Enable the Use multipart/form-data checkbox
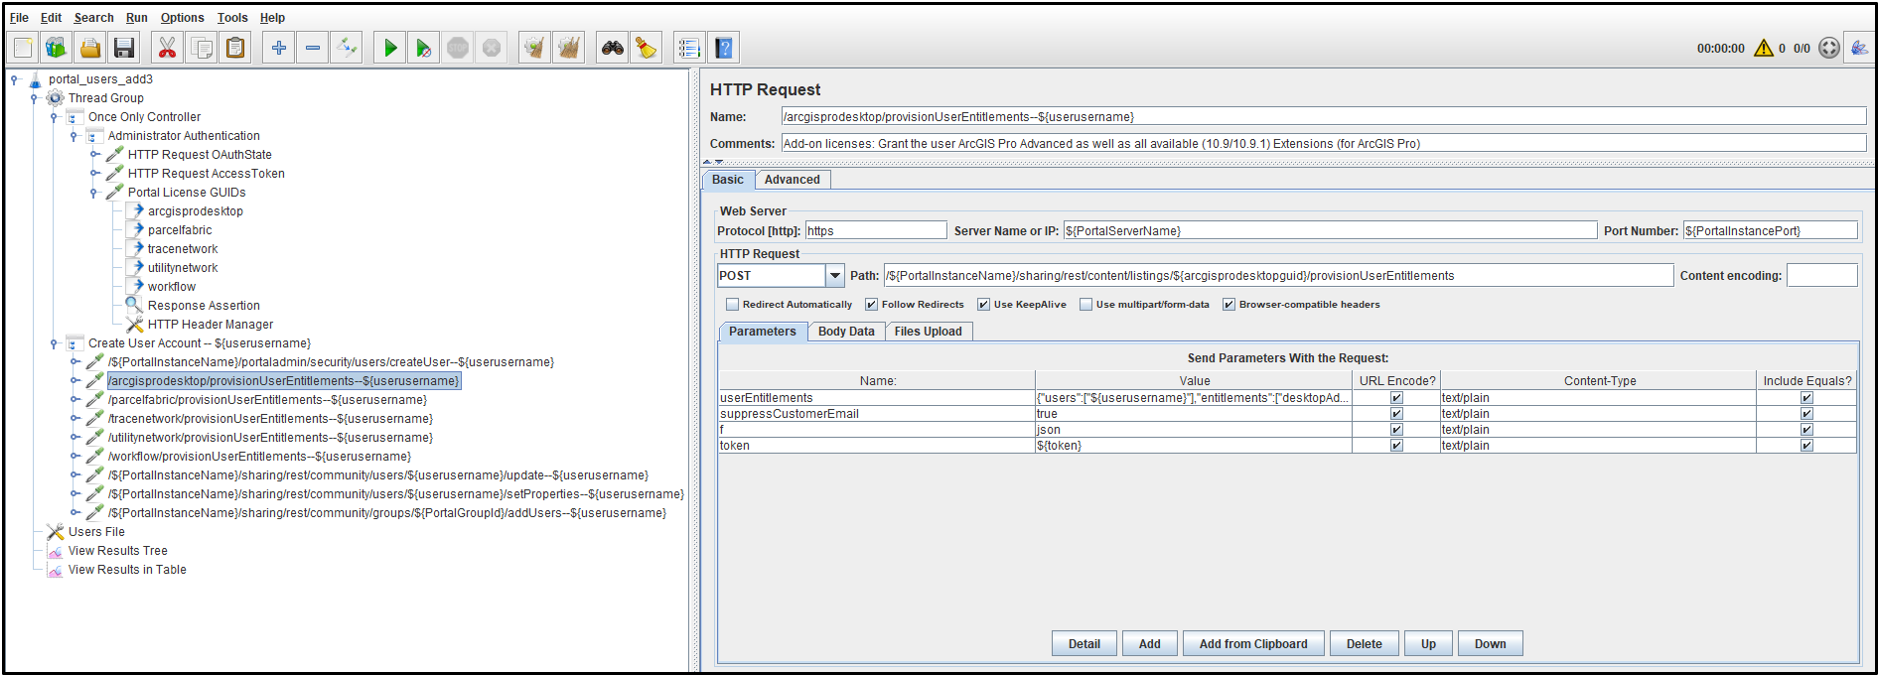This screenshot has height=677, width=1880. [1085, 305]
